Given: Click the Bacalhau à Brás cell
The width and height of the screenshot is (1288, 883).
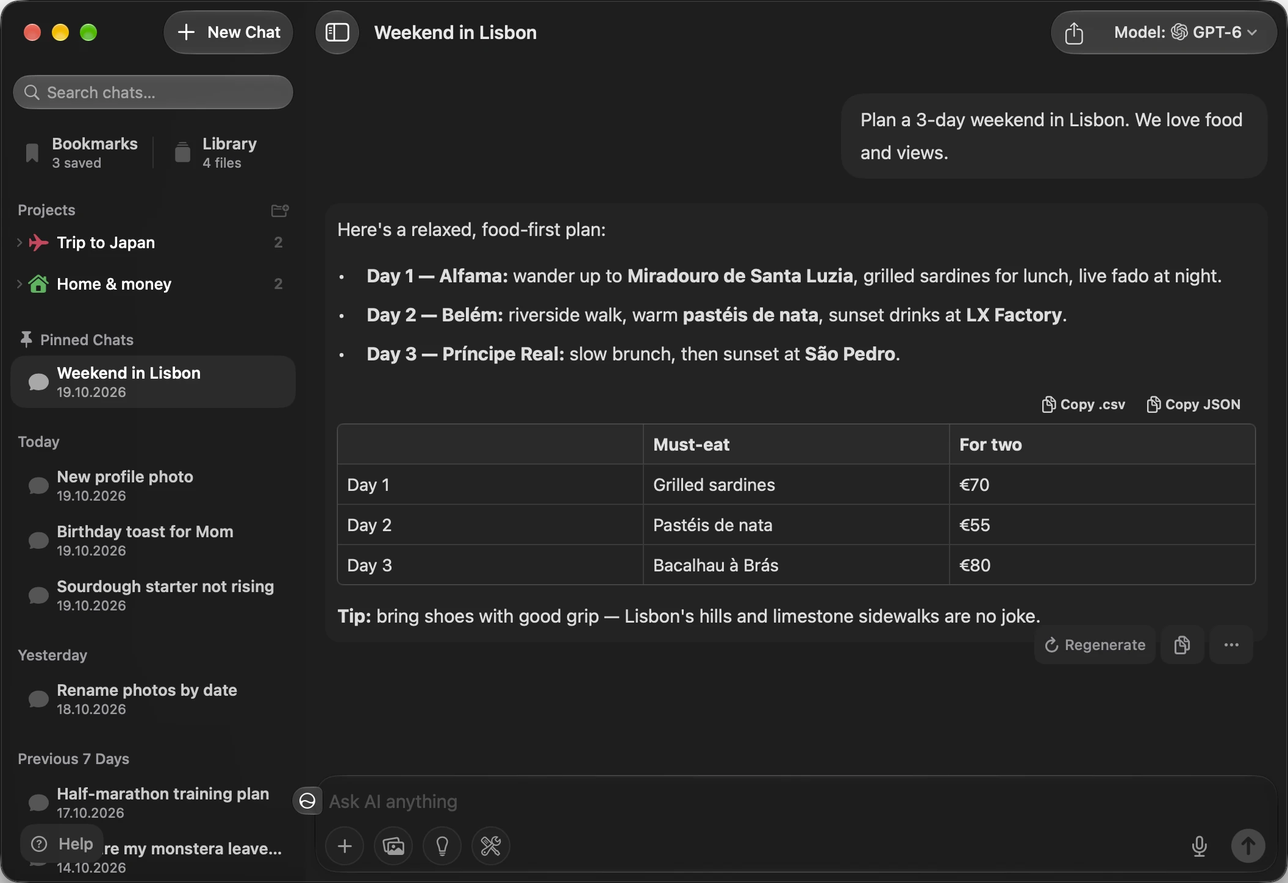Looking at the screenshot, I should 796,565.
